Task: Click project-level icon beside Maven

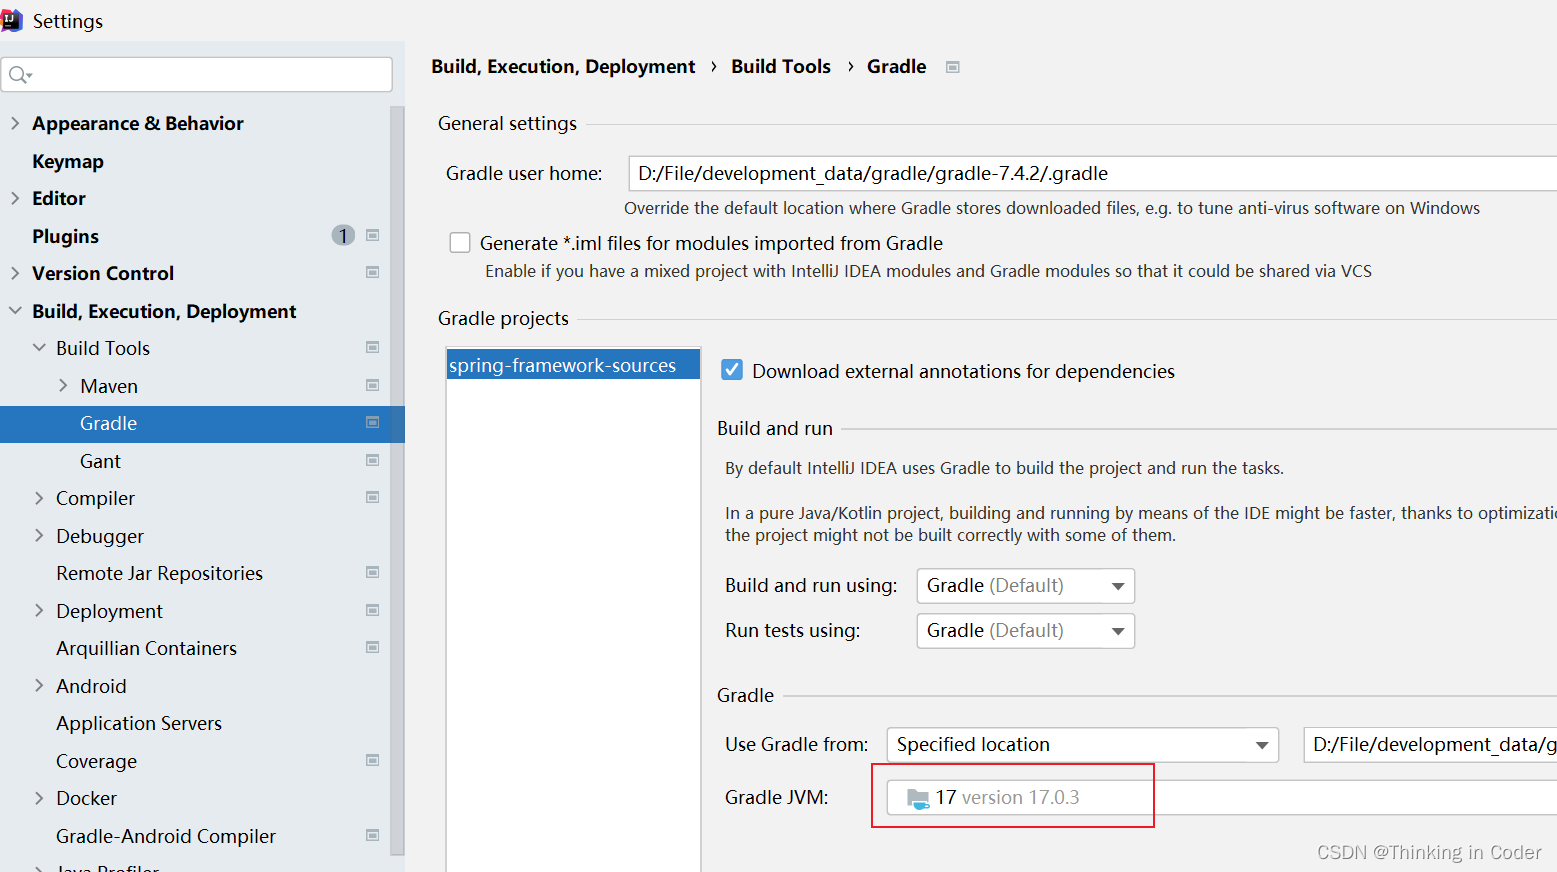Action: [x=372, y=386]
